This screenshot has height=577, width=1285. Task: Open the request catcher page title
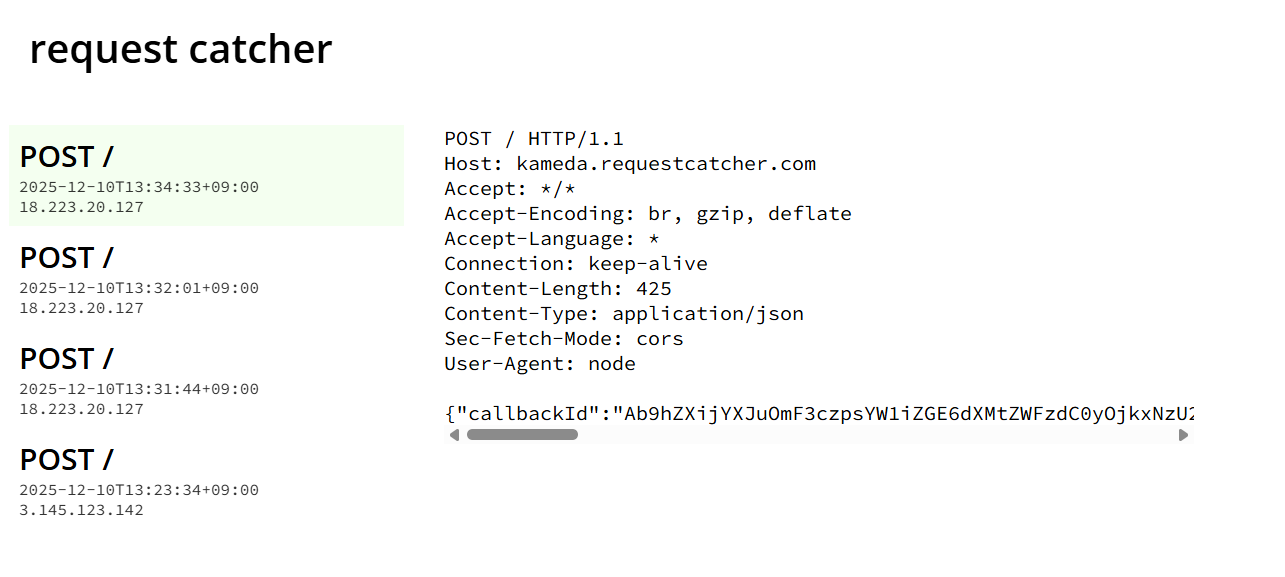coord(180,49)
